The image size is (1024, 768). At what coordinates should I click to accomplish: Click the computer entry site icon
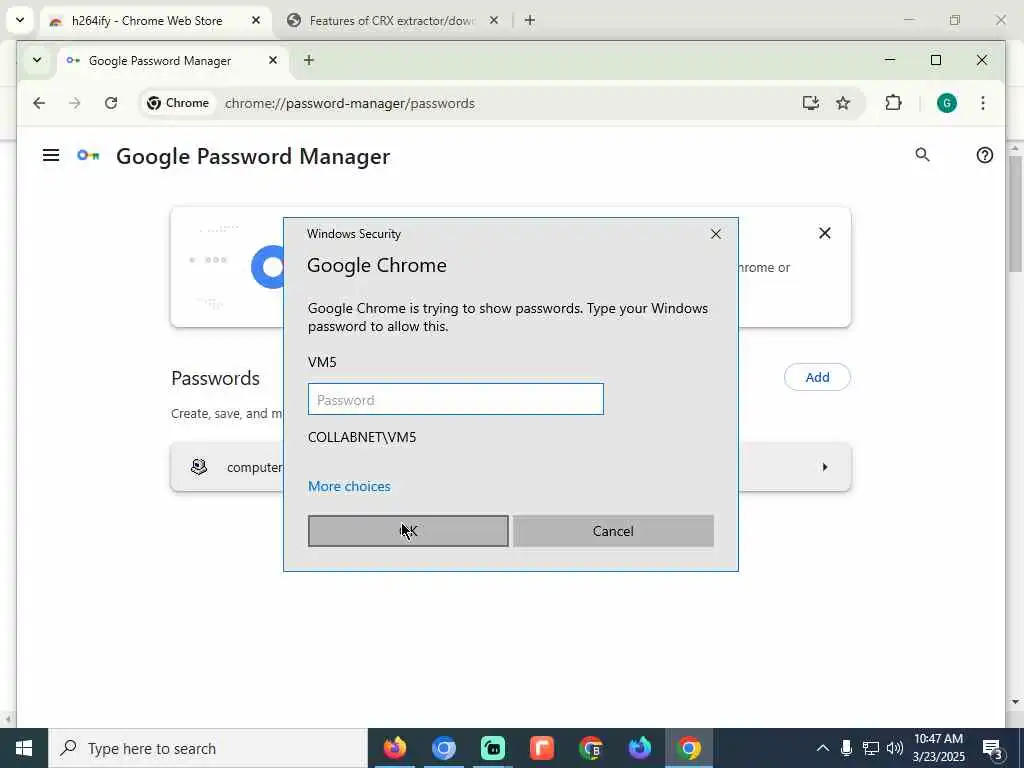[x=199, y=466]
